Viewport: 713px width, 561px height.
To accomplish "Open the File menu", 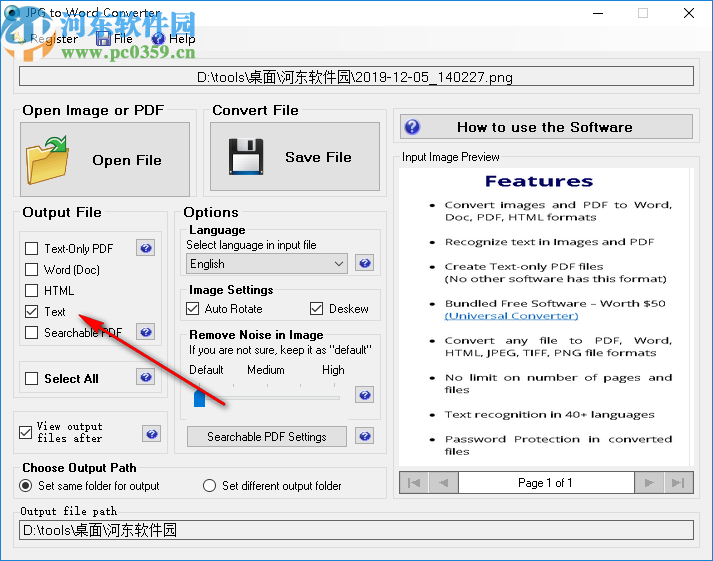I will tap(115, 39).
